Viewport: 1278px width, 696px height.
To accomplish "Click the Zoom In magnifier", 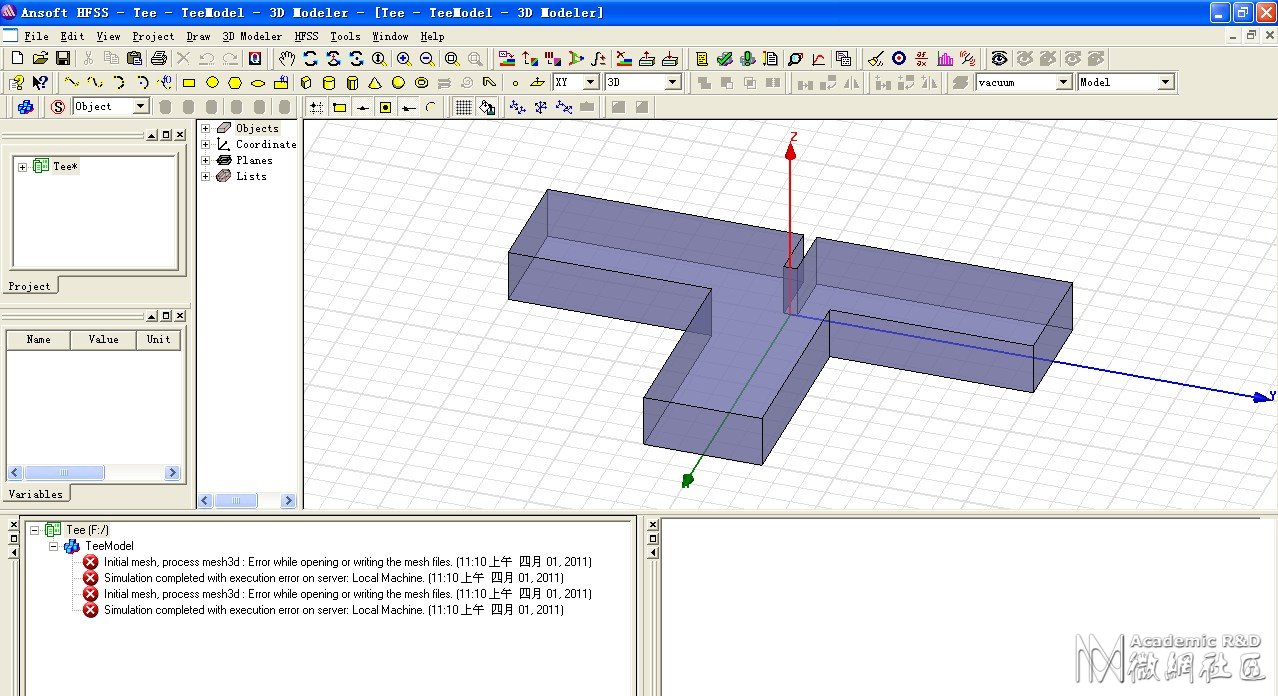I will (x=404, y=59).
